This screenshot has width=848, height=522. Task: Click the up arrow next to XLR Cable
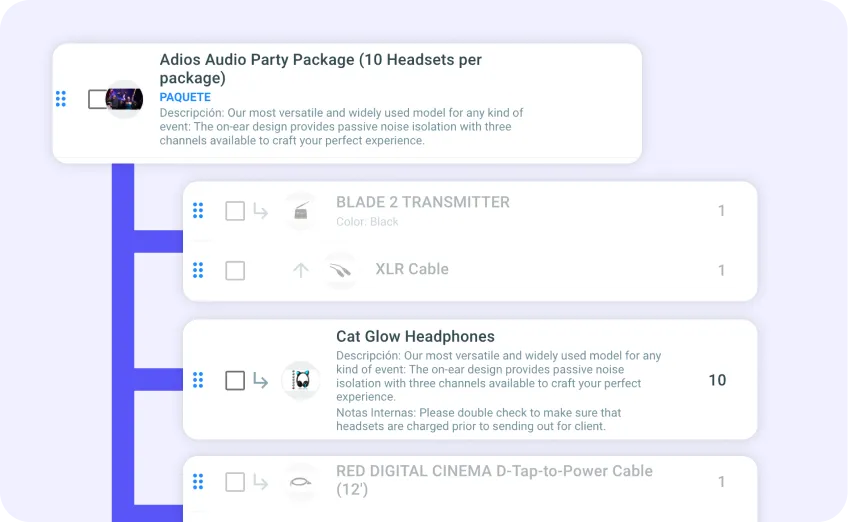[x=301, y=270]
